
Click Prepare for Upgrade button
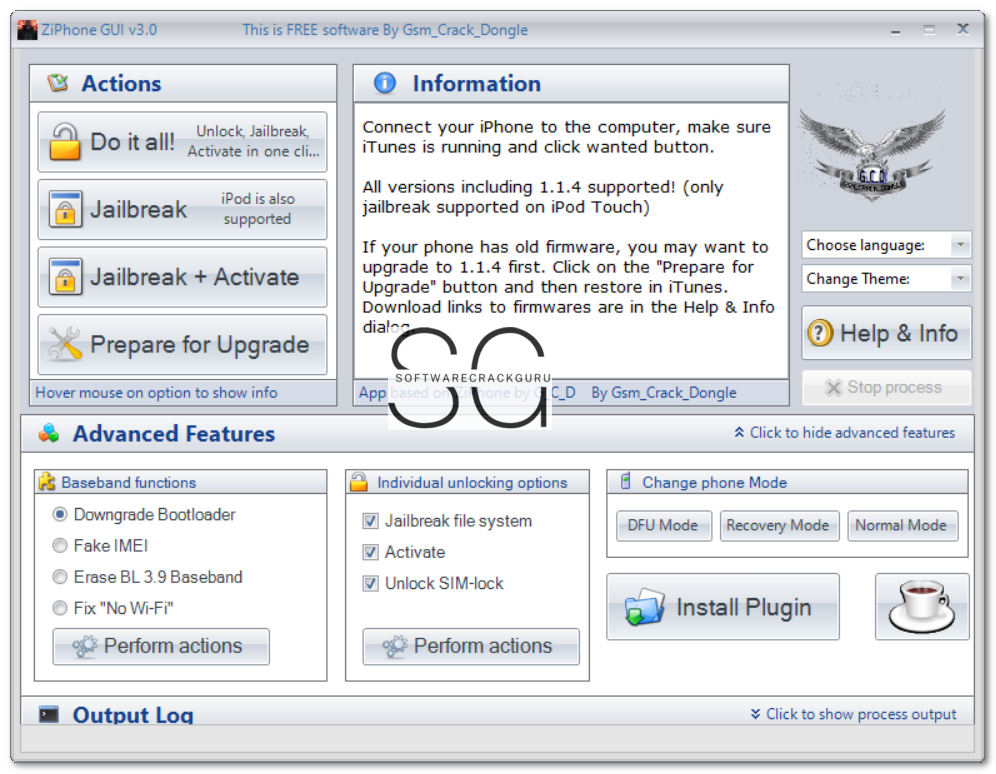[x=182, y=344]
